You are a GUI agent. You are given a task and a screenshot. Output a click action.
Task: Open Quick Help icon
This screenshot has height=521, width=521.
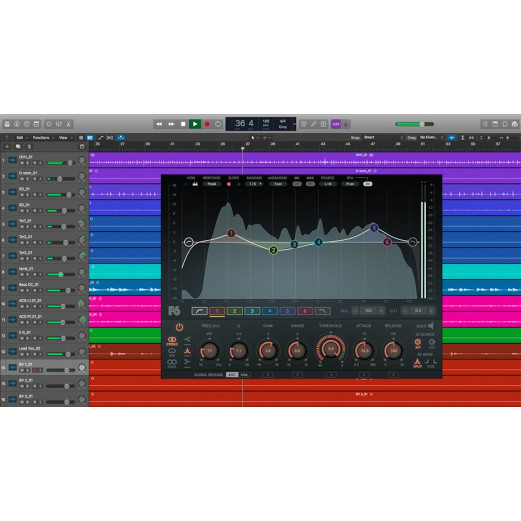(26, 124)
